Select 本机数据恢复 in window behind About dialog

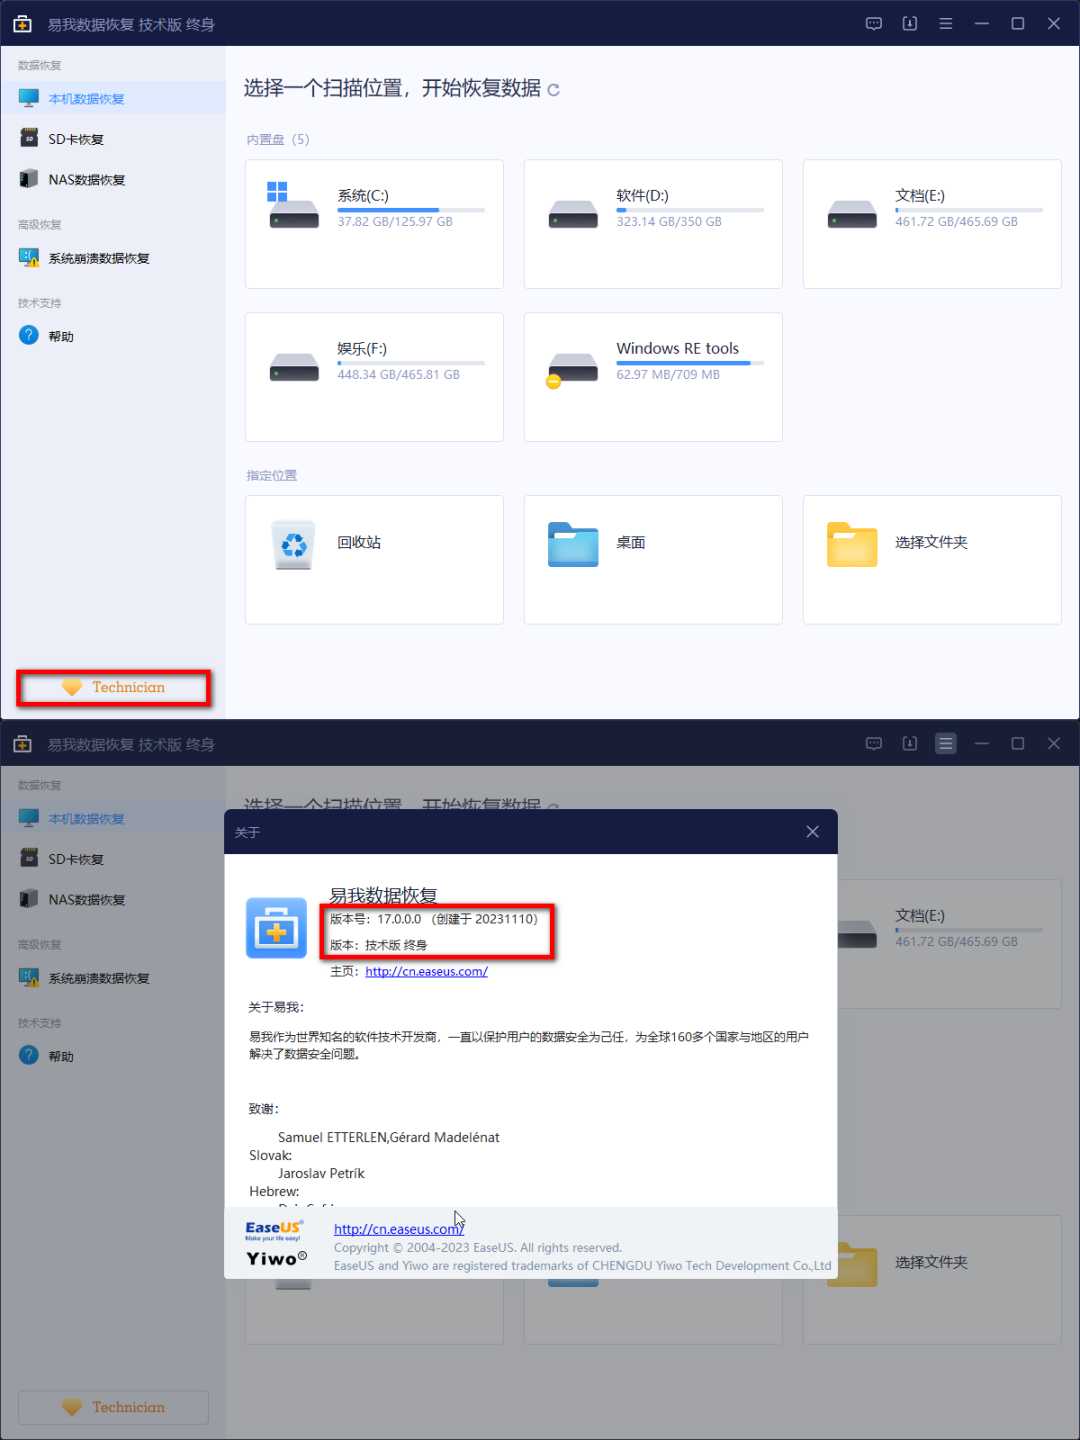(x=113, y=819)
